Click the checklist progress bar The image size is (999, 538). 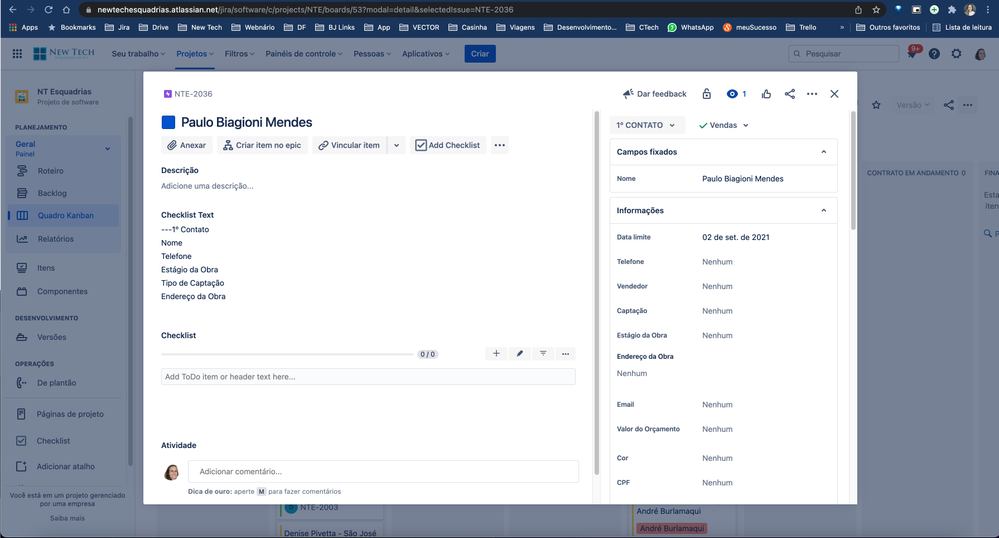(287, 354)
